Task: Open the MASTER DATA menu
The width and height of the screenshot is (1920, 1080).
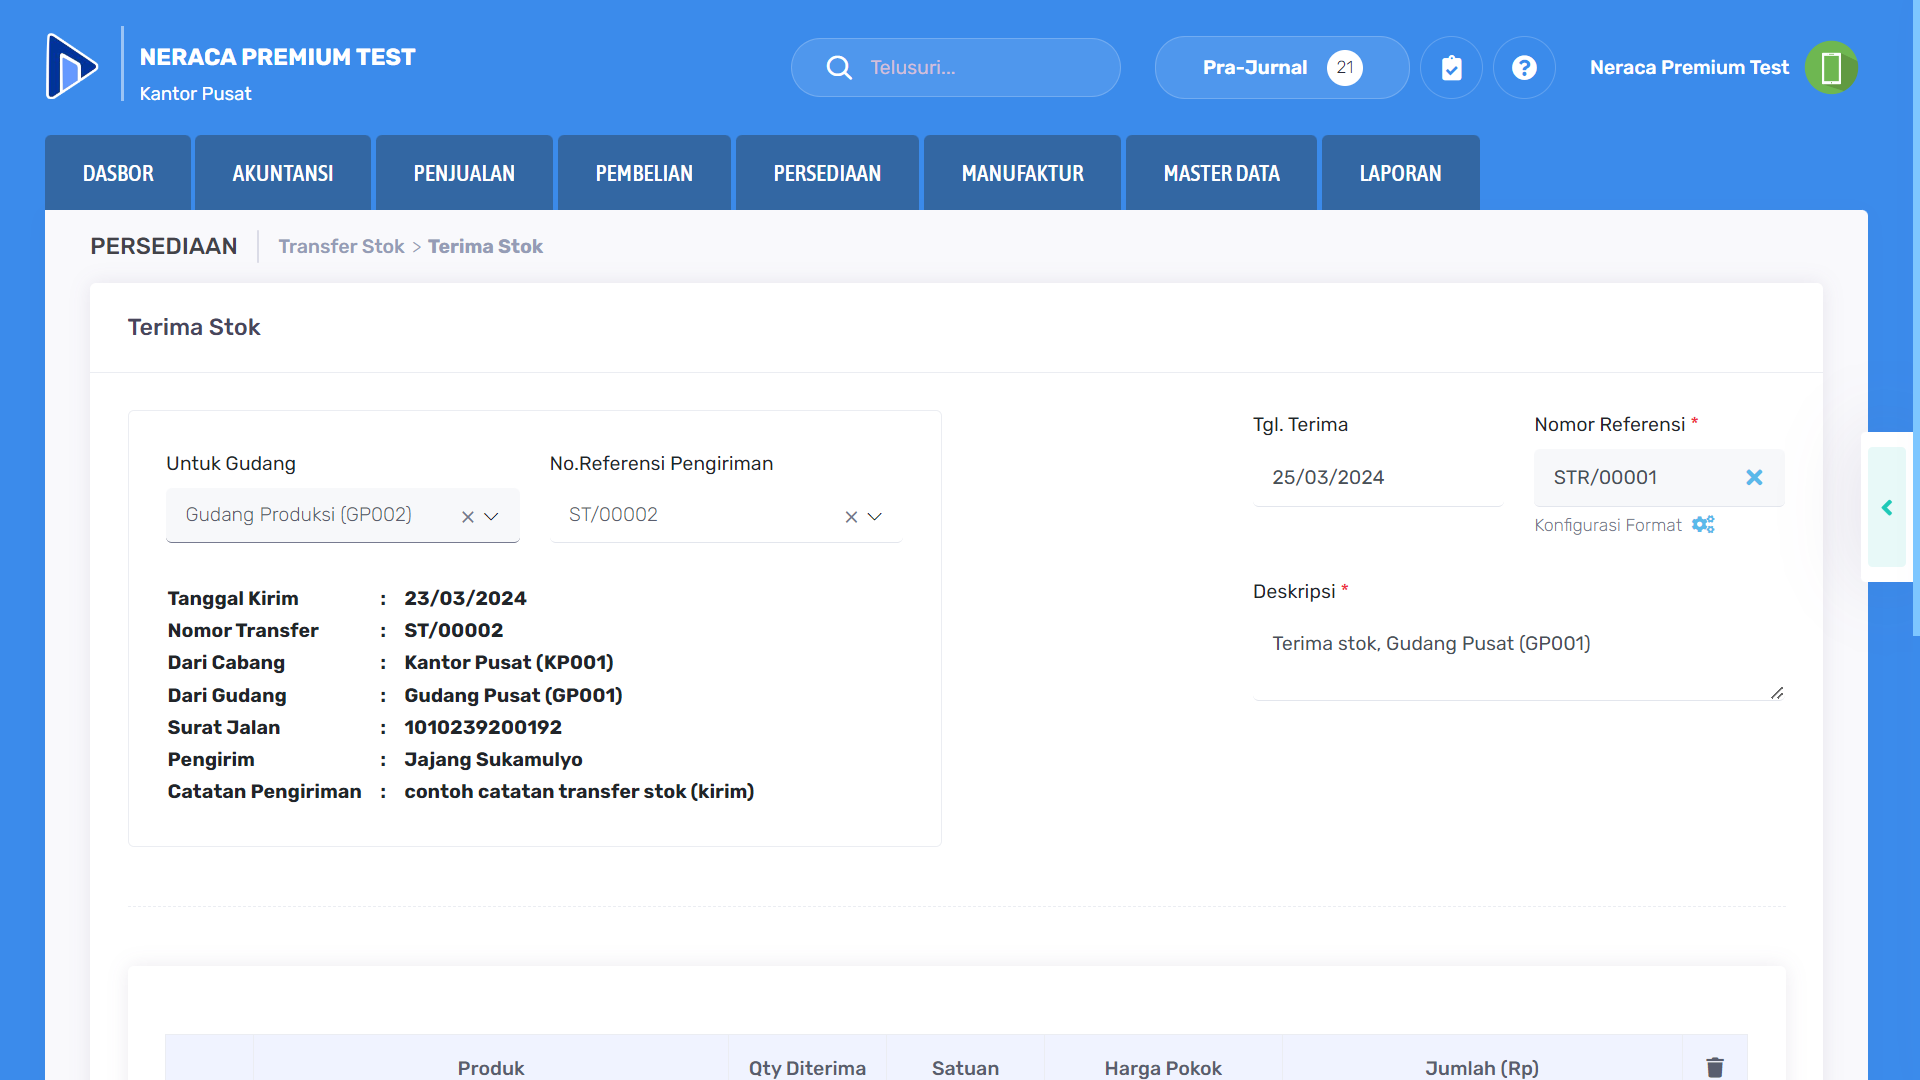Action: (x=1221, y=173)
